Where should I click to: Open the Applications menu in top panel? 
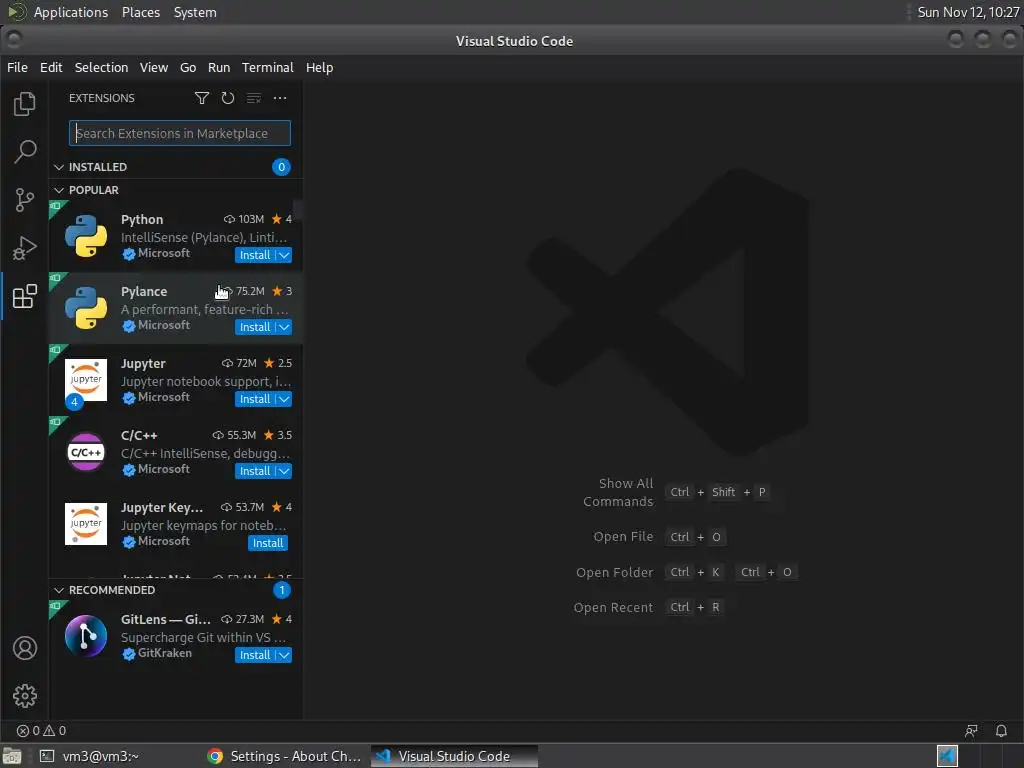[71, 12]
